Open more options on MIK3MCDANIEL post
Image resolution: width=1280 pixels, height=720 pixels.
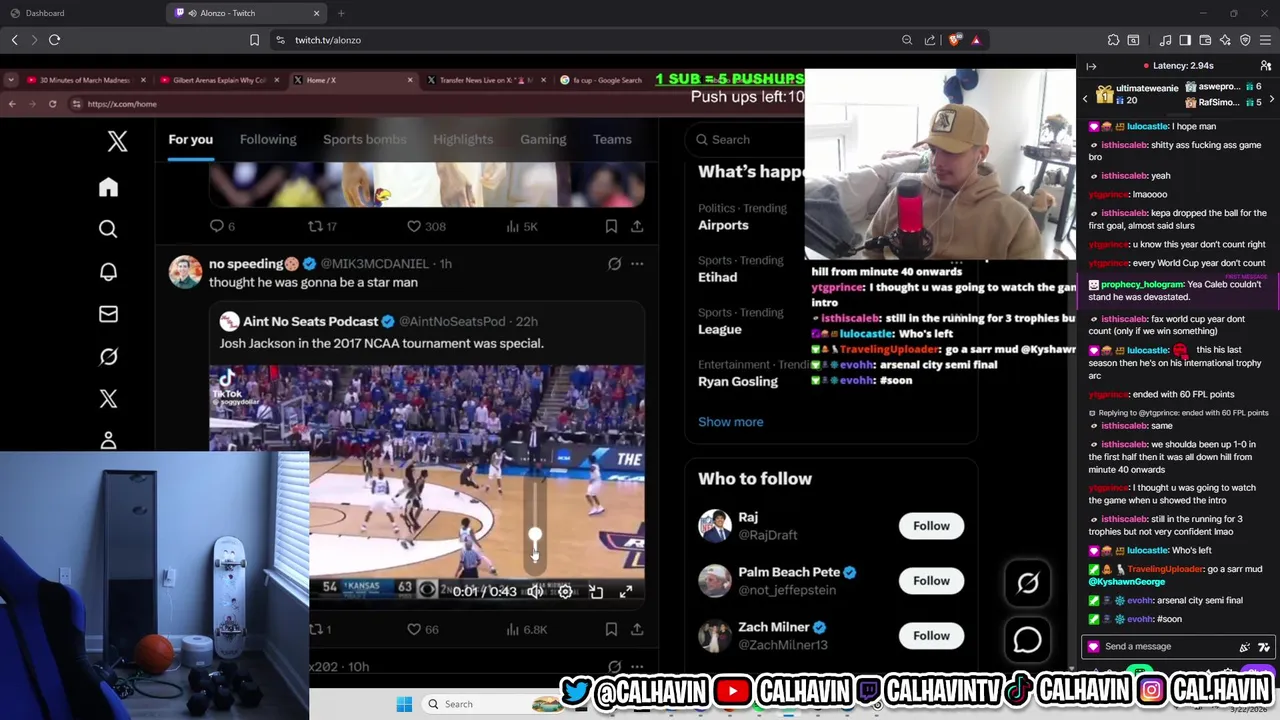(637, 264)
